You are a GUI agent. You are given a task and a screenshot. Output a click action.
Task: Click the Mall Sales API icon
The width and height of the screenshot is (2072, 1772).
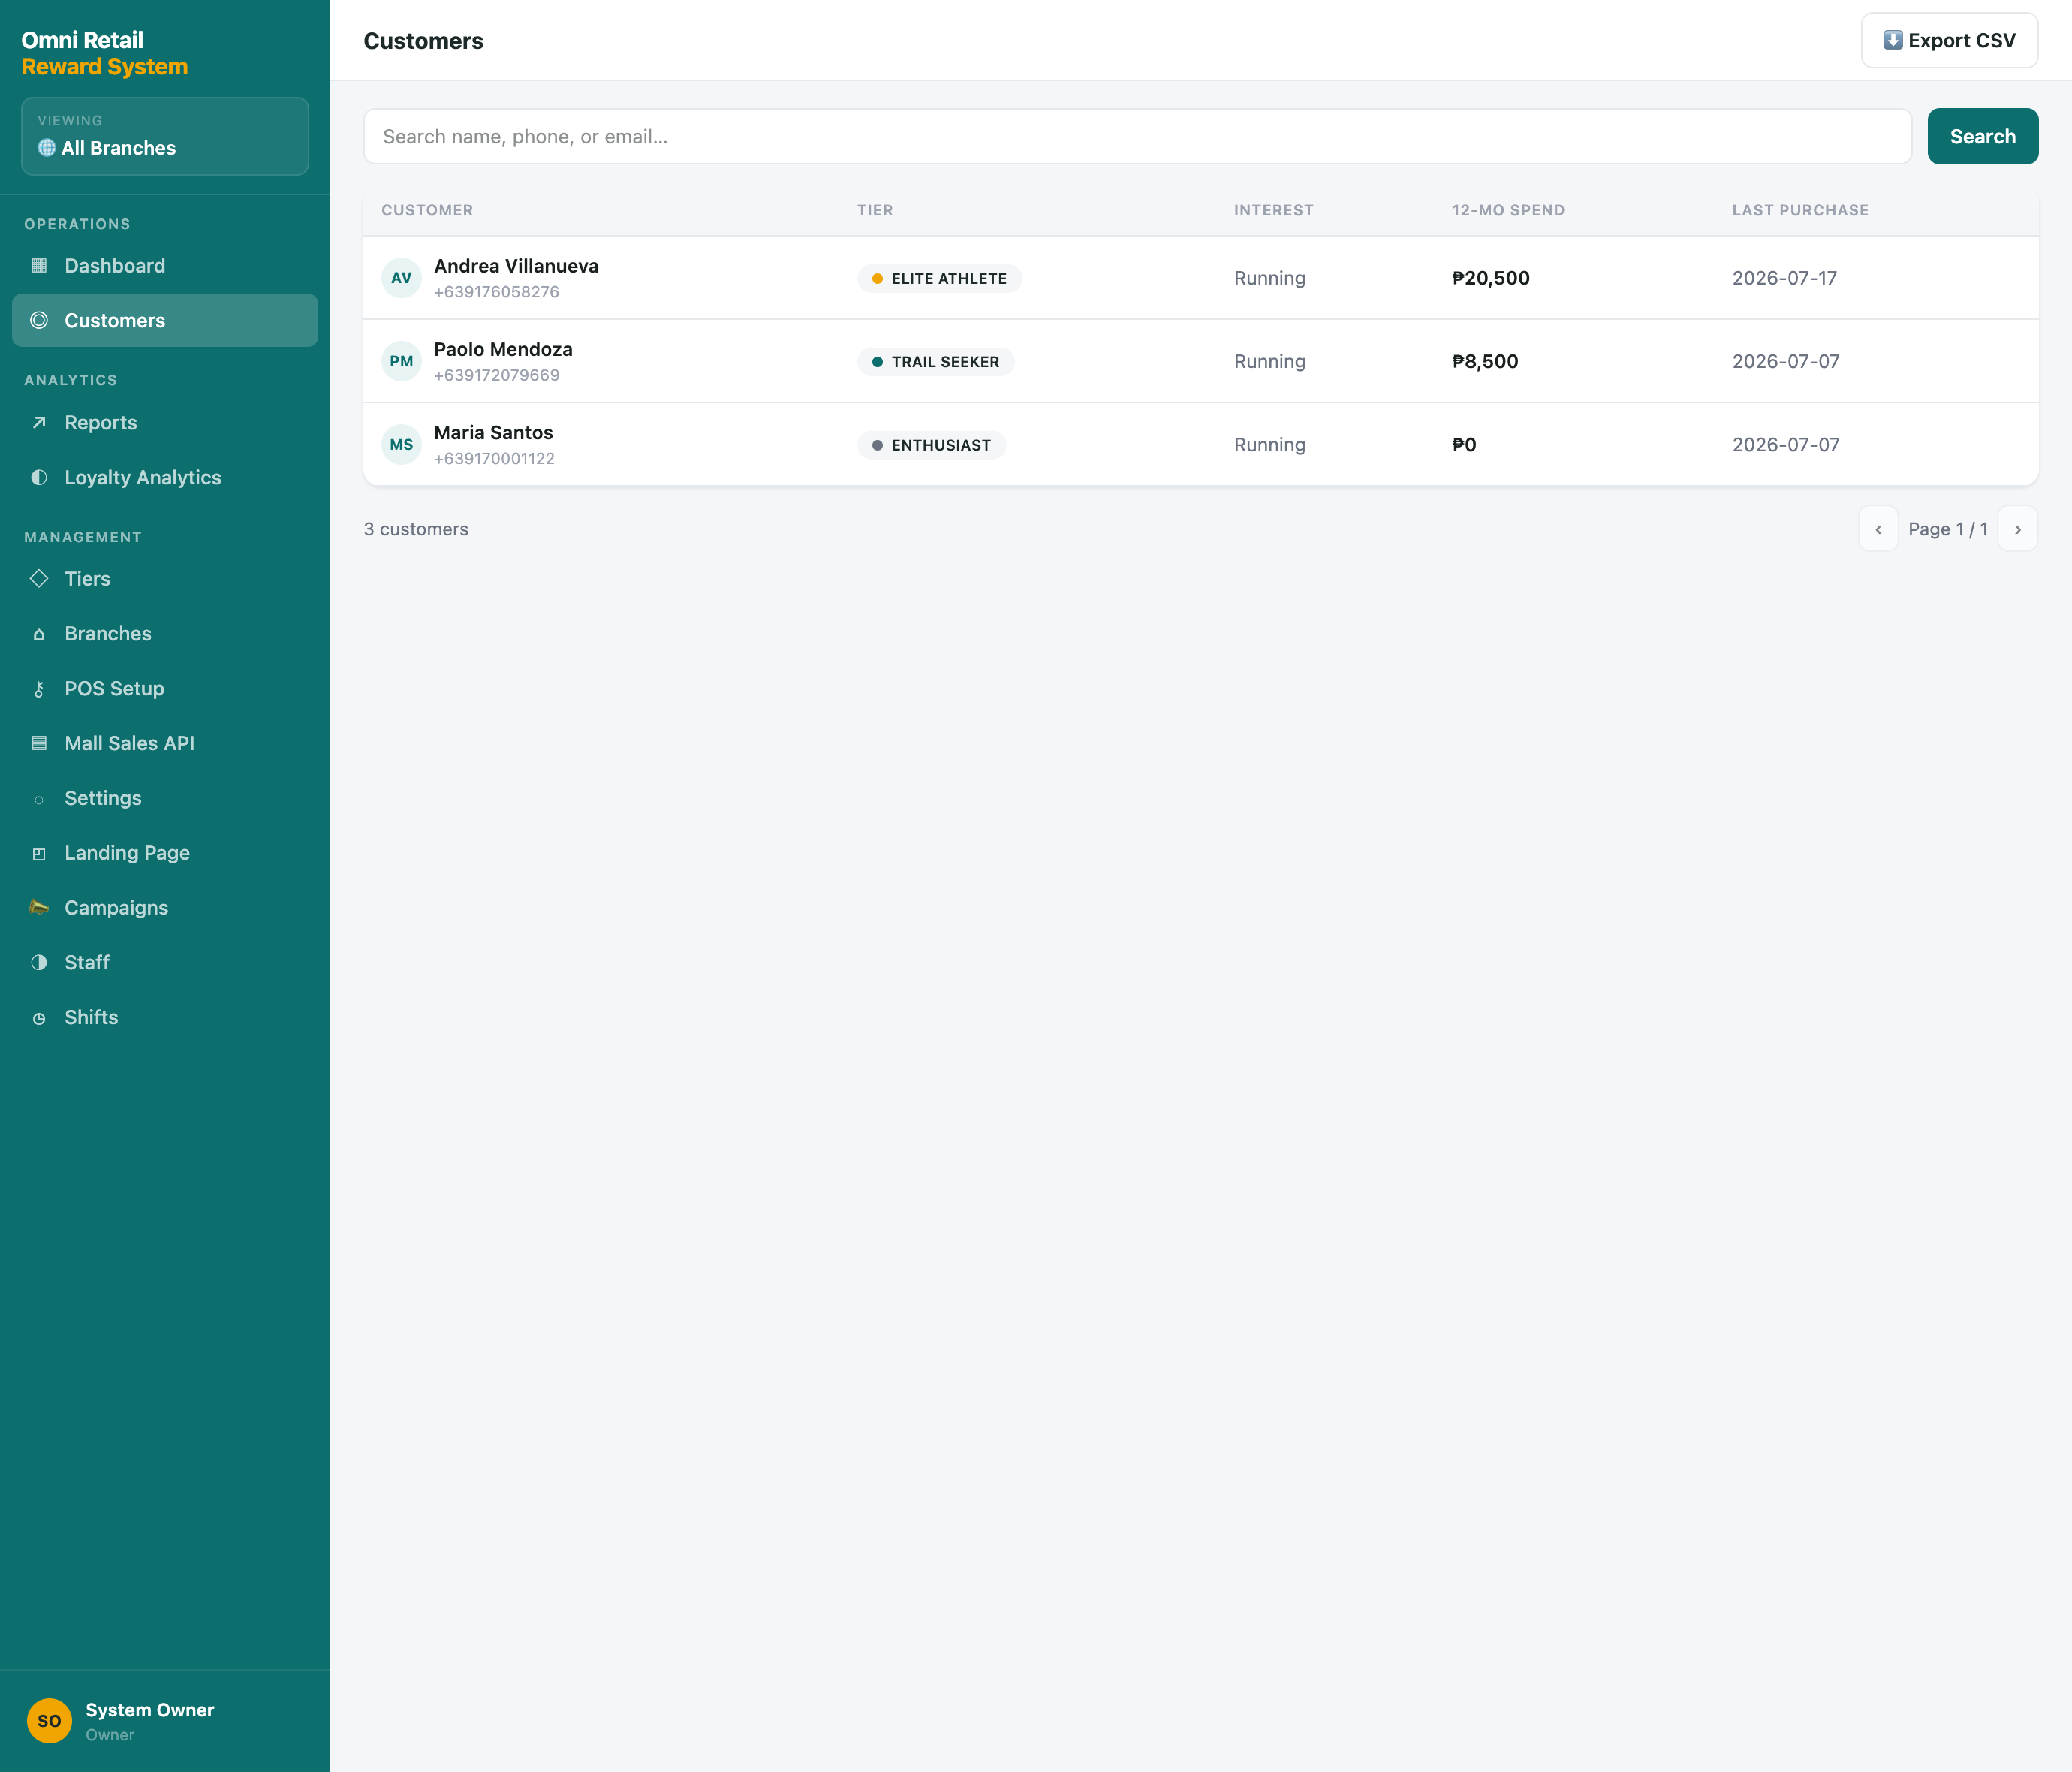pyautogui.click(x=39, y=744)
